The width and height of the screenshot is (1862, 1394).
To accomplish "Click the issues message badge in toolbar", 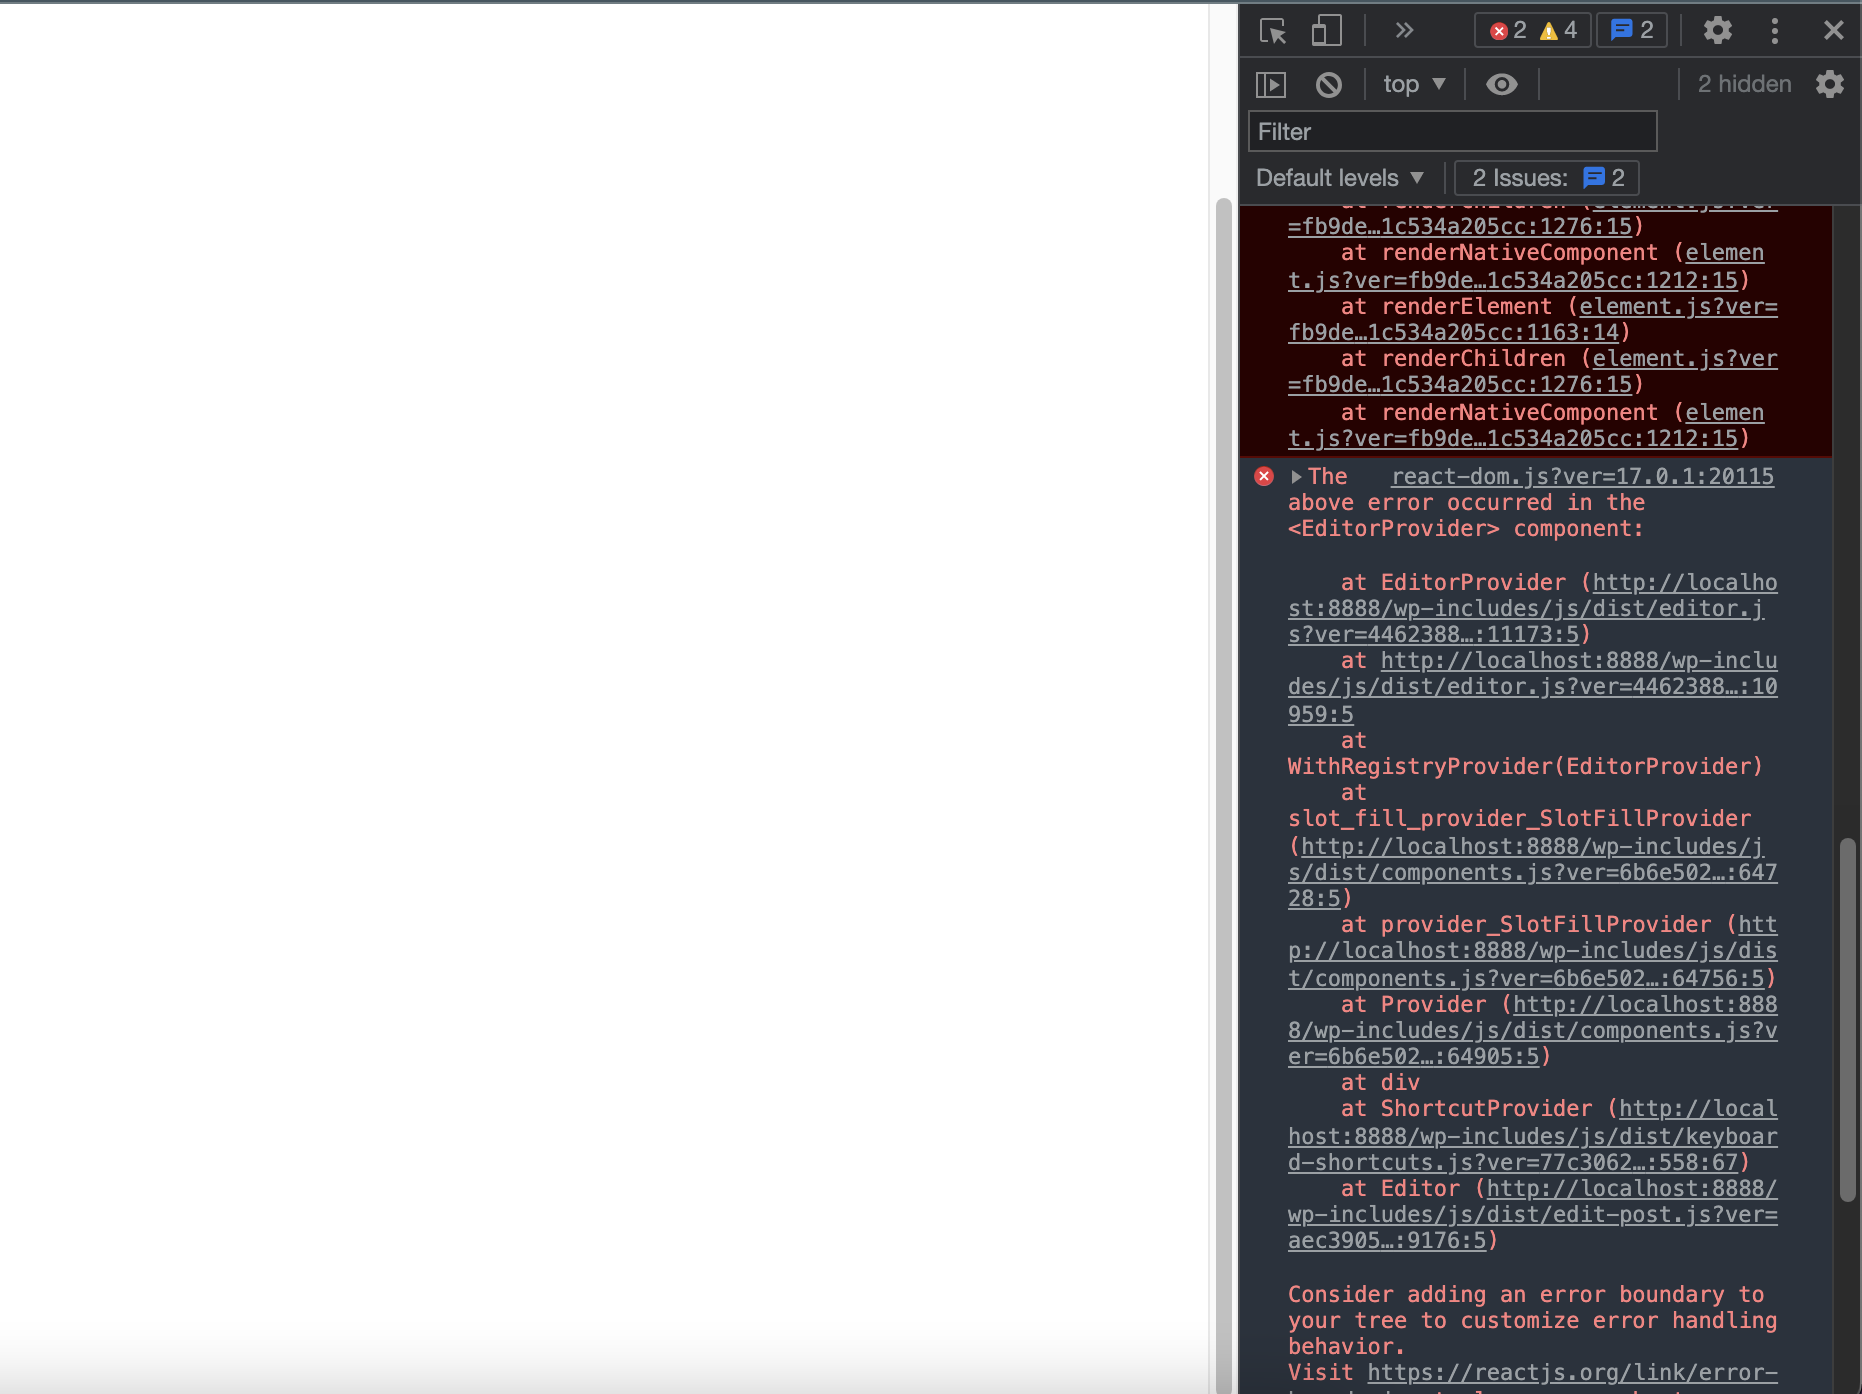I will click(1631, 30).
